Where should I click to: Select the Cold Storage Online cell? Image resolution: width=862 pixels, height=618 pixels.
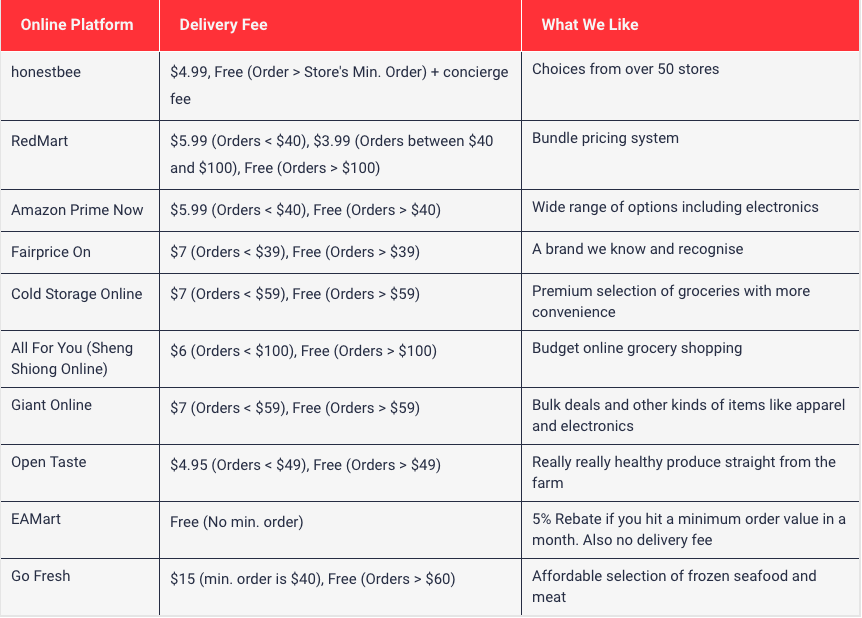(77, 294)
